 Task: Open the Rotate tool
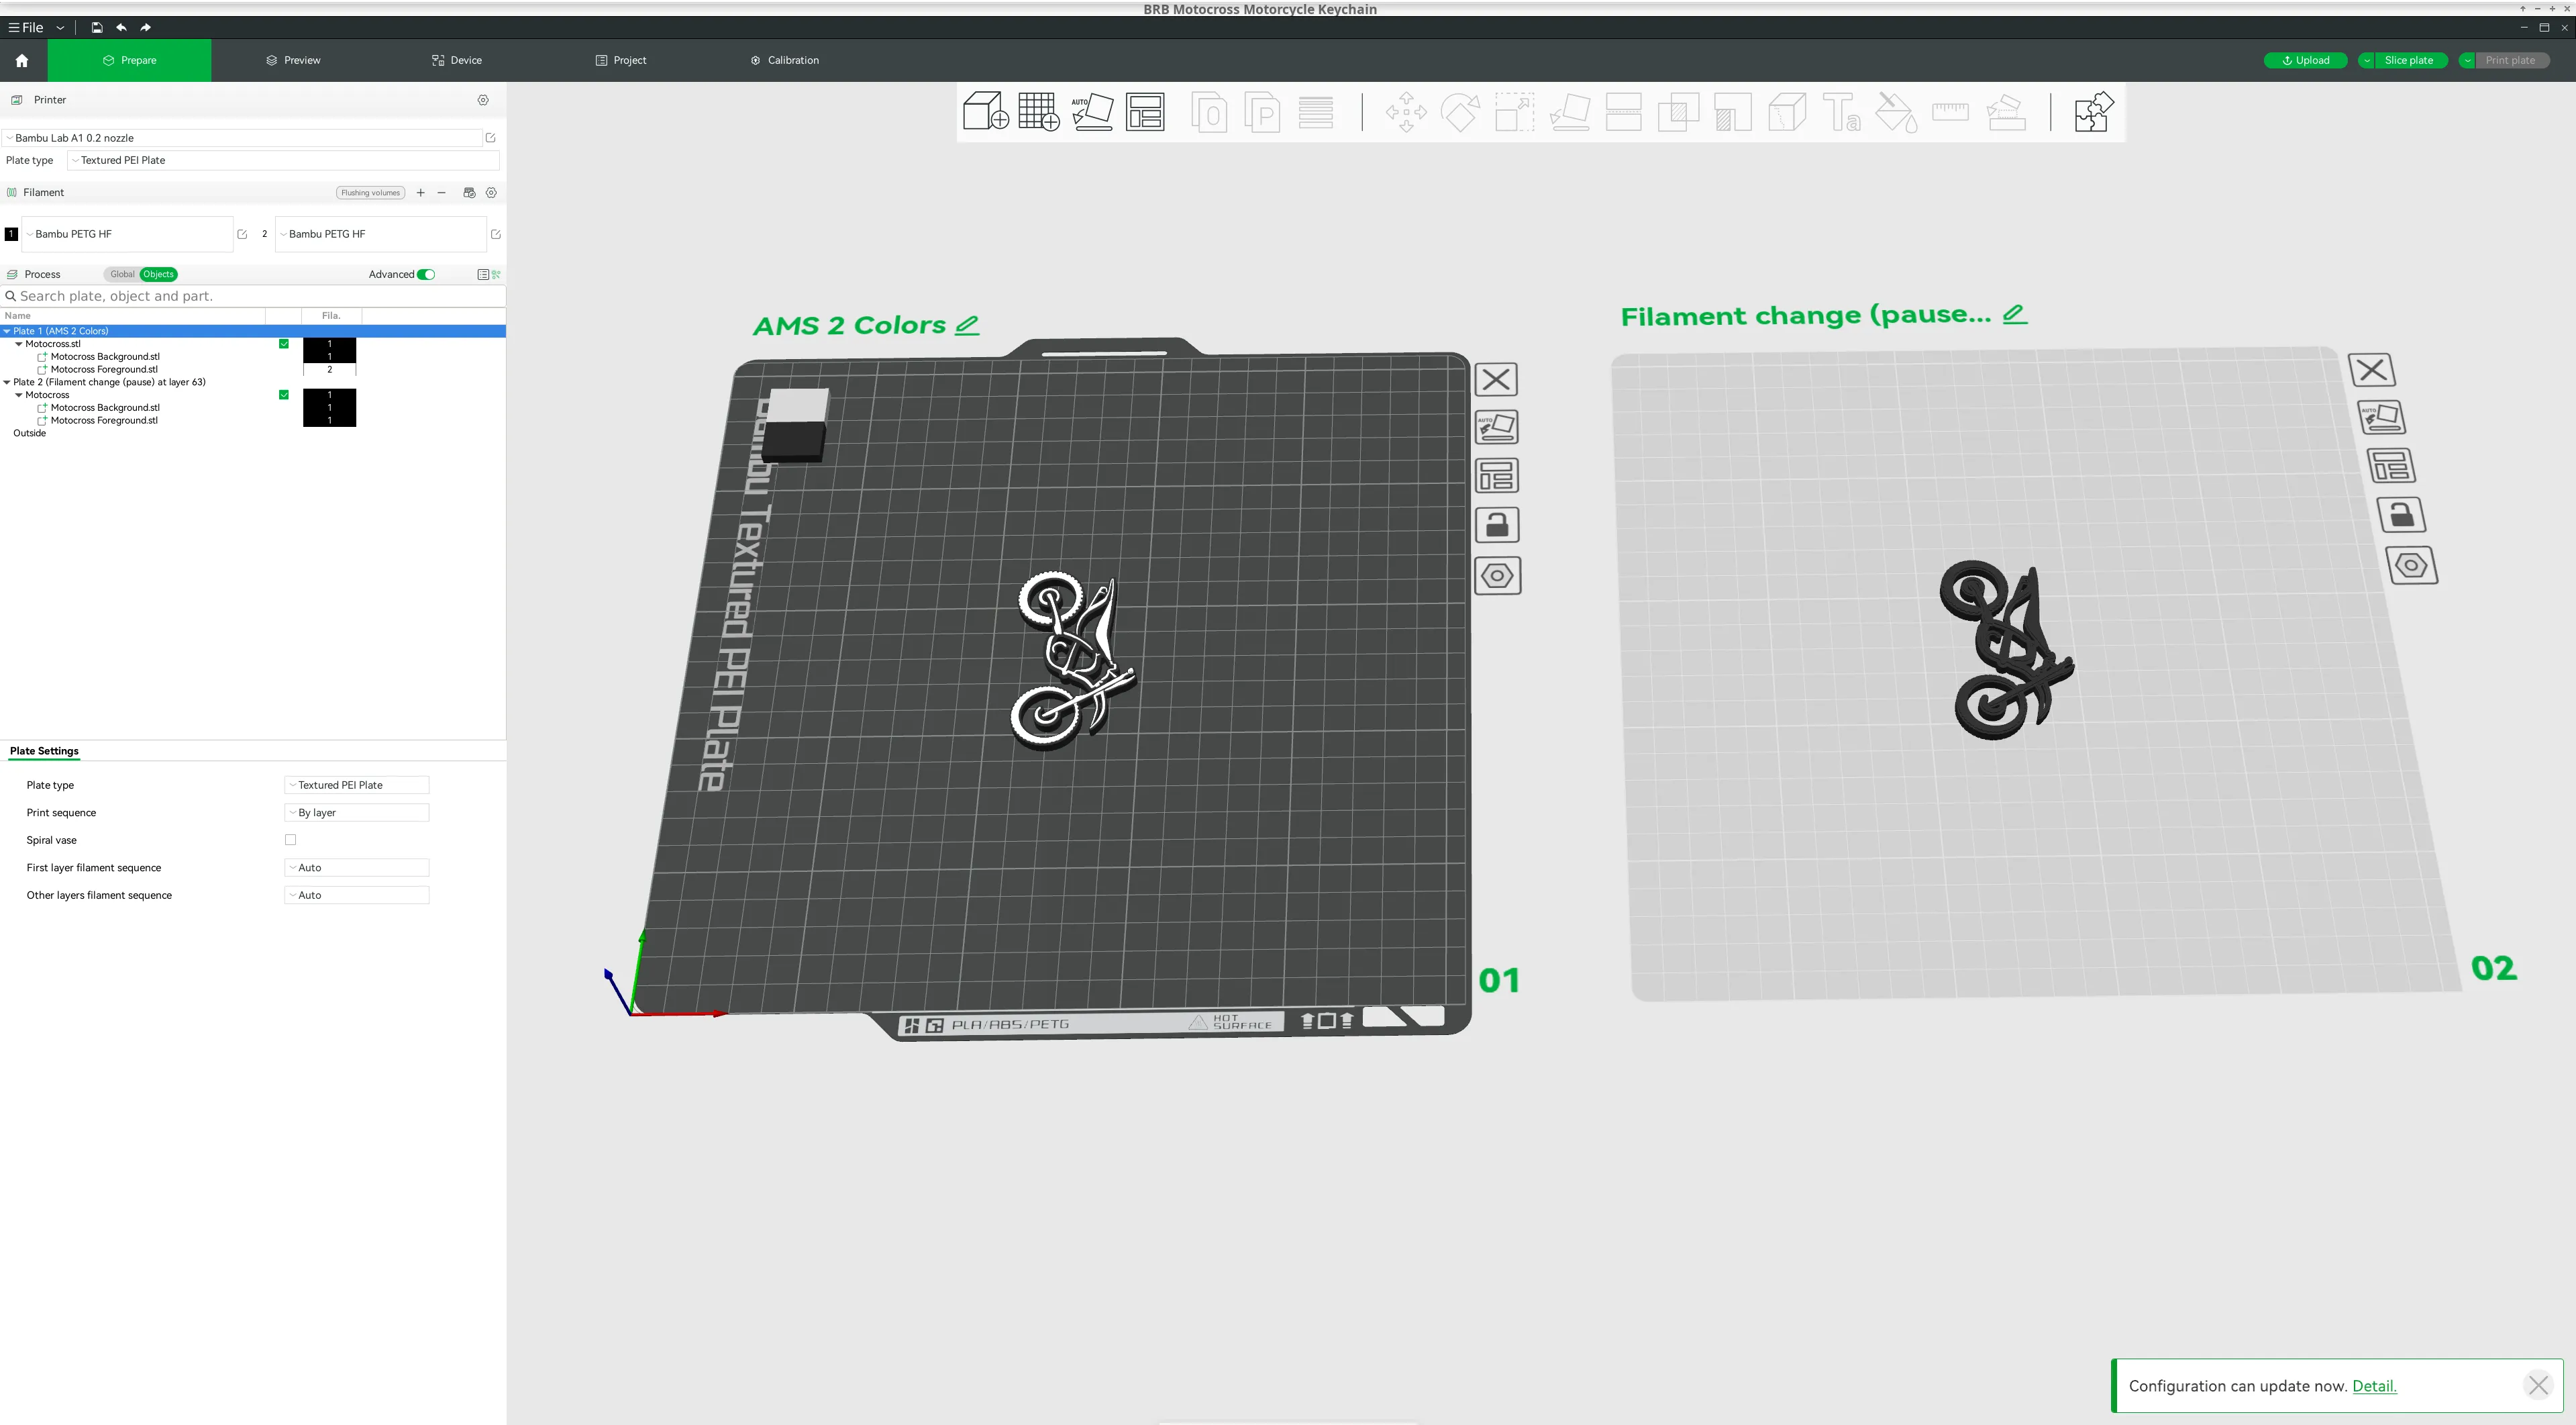1461,111
